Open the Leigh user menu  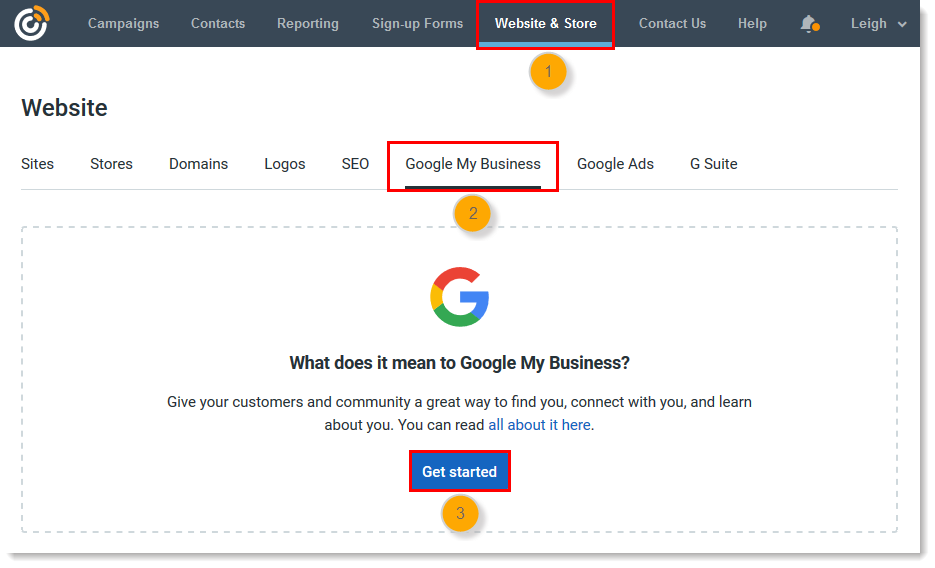point(878,24)
